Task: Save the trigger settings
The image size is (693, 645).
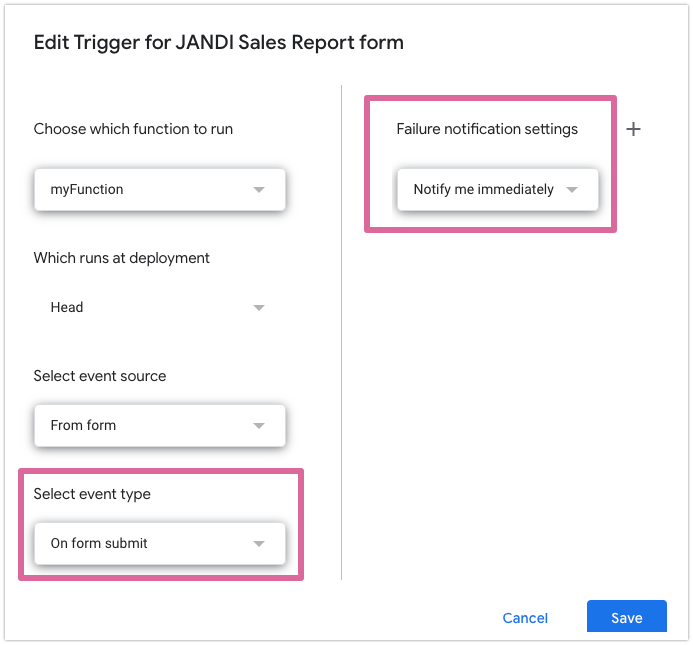Action: click(x=626, y=617)
